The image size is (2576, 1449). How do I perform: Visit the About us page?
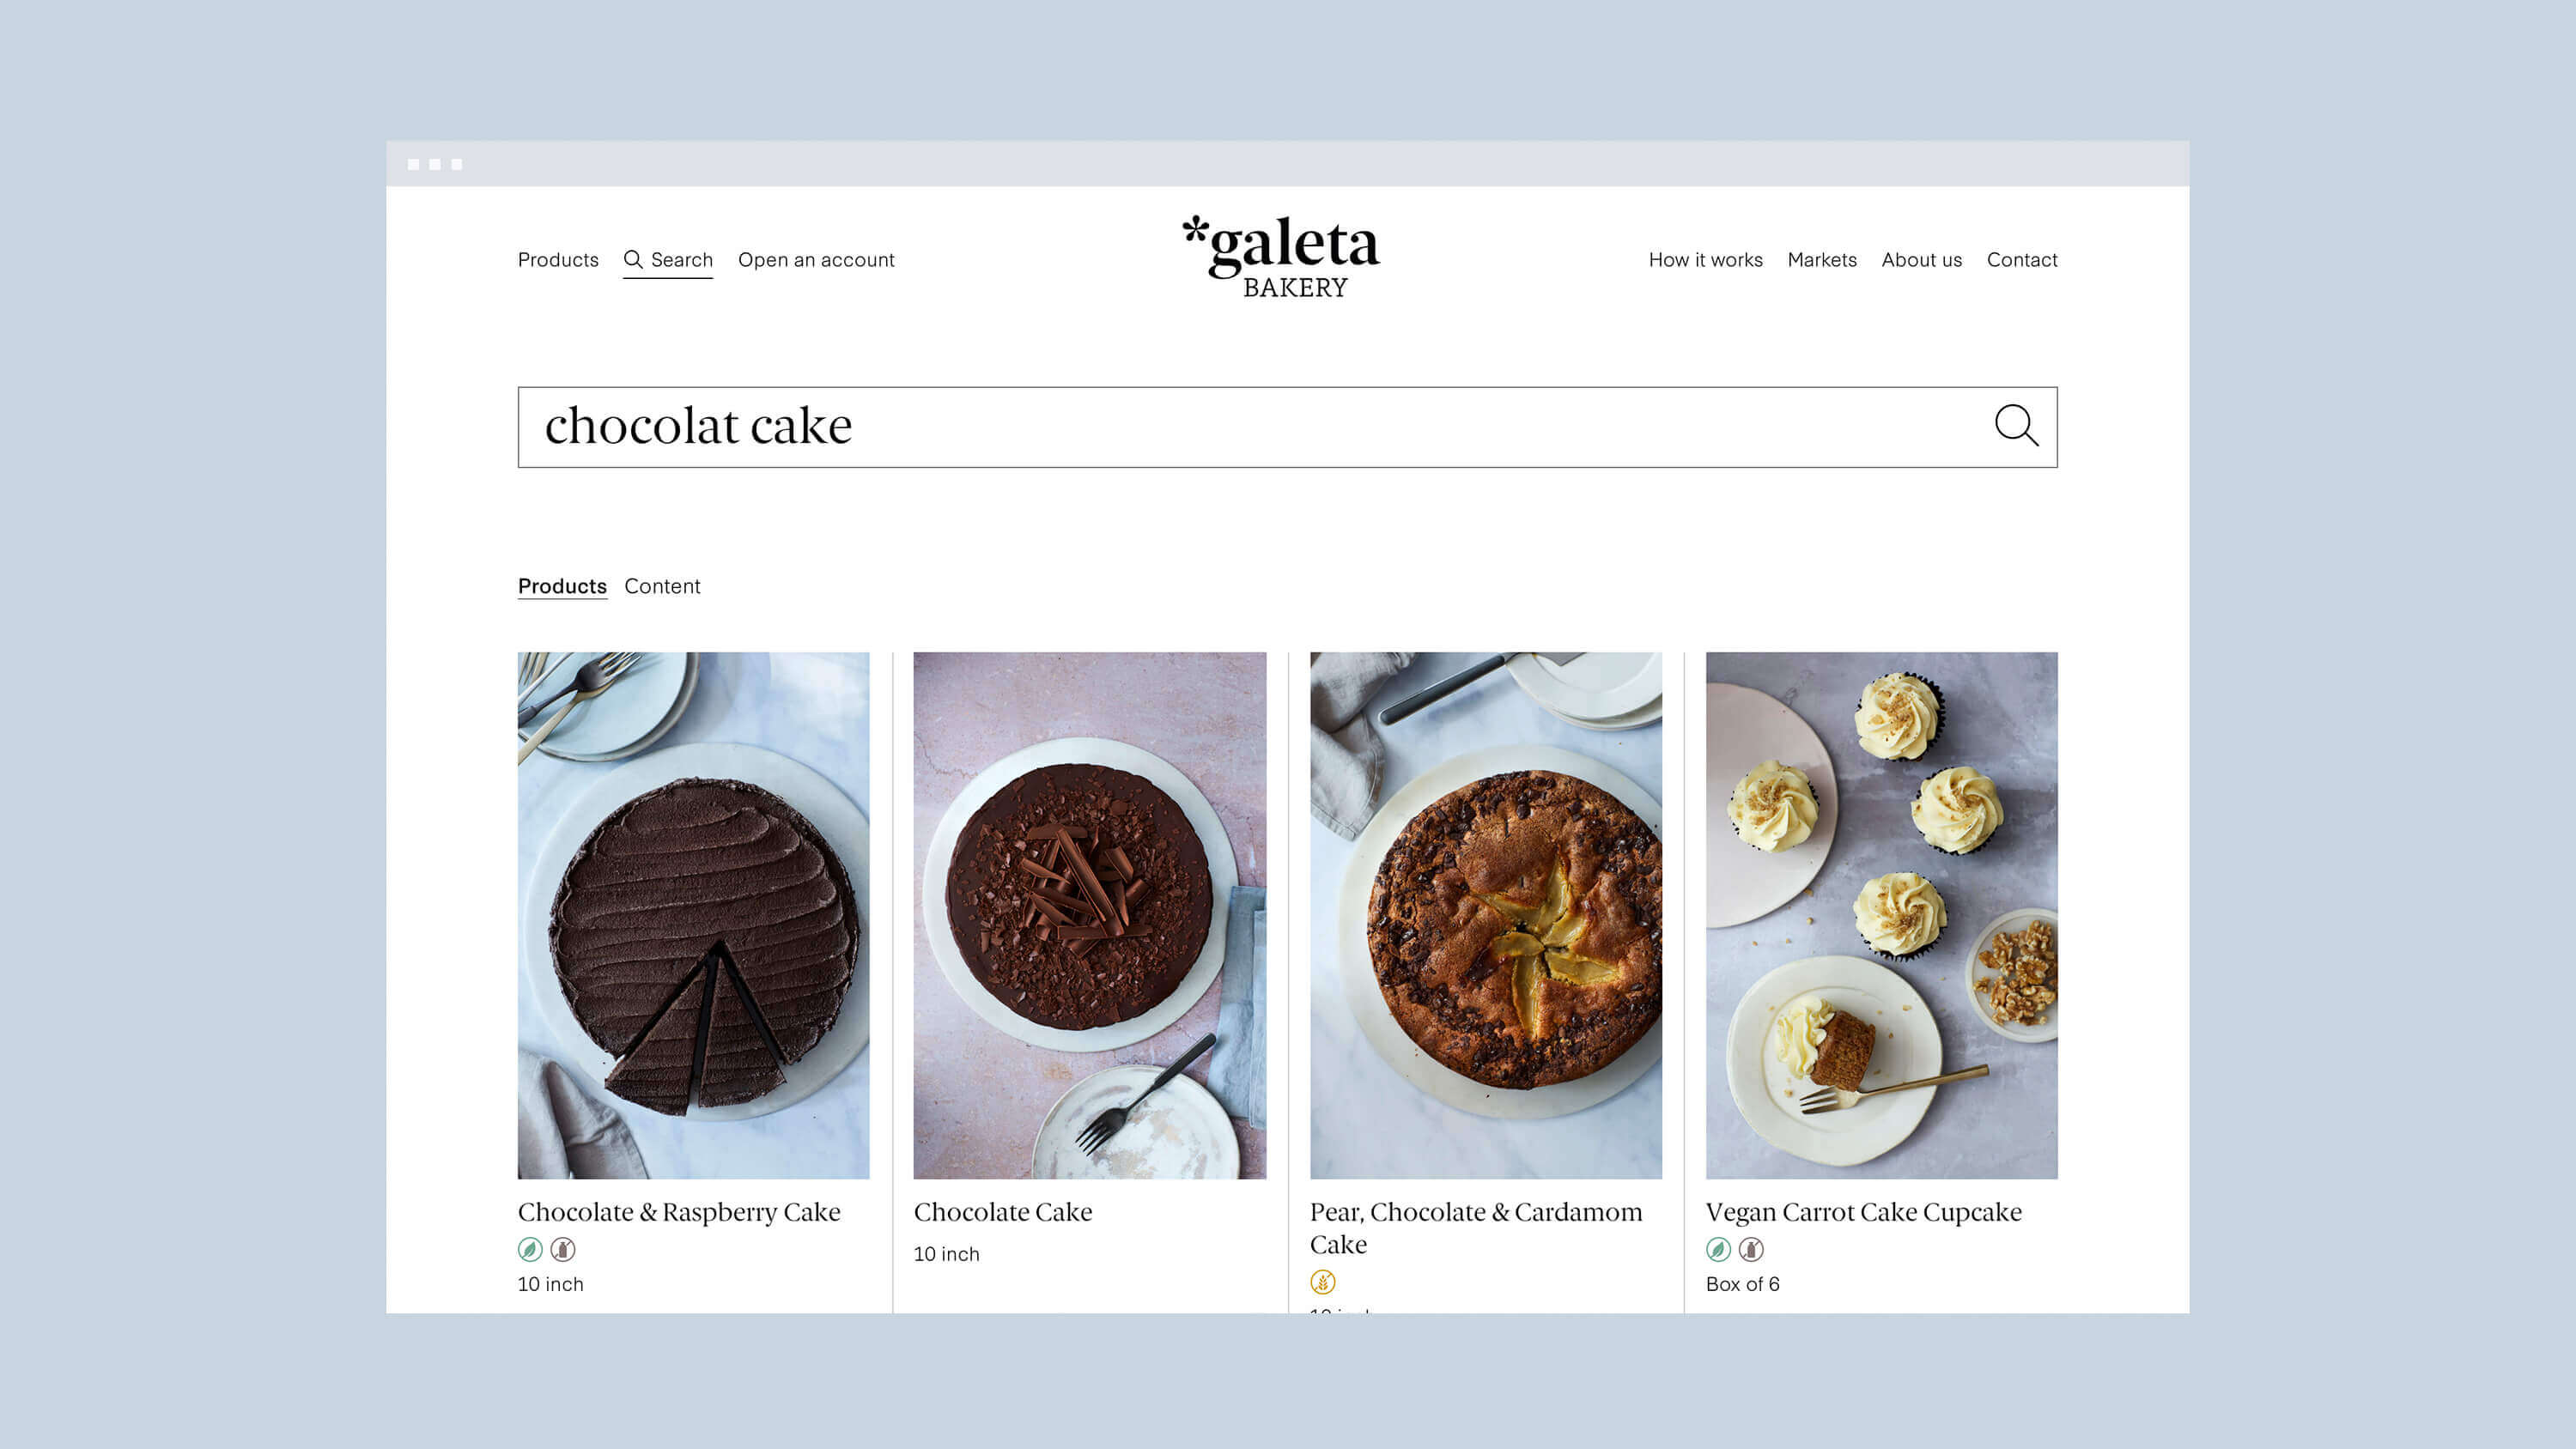point(1921,259)
